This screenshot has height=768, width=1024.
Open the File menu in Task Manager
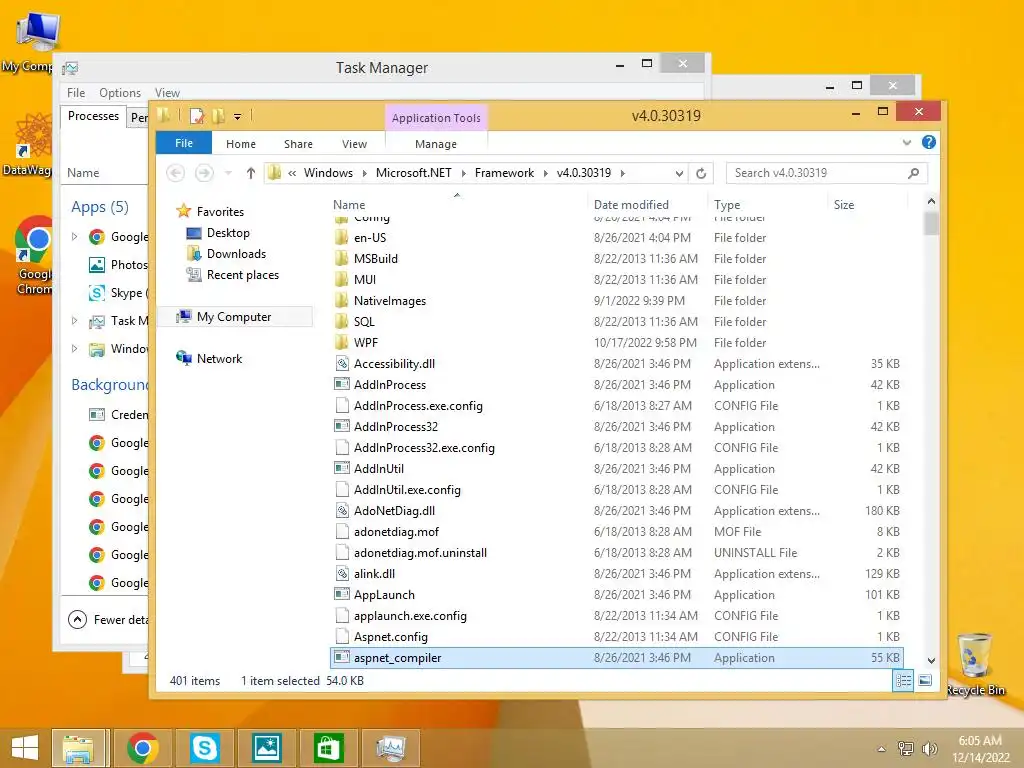76,93
